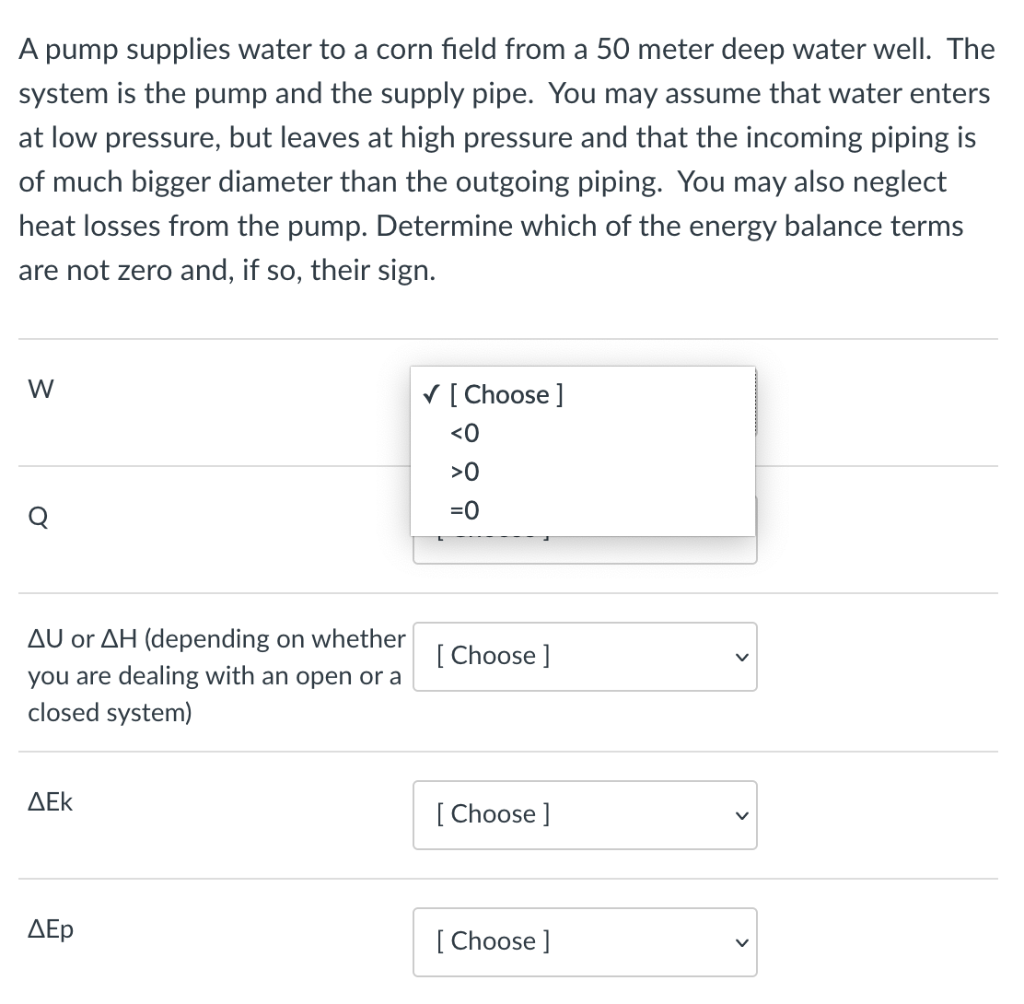Open the ΔEk answer dropdown
The height and width of the screenshot is (1004, 1024).
click(x=584, y=814)
